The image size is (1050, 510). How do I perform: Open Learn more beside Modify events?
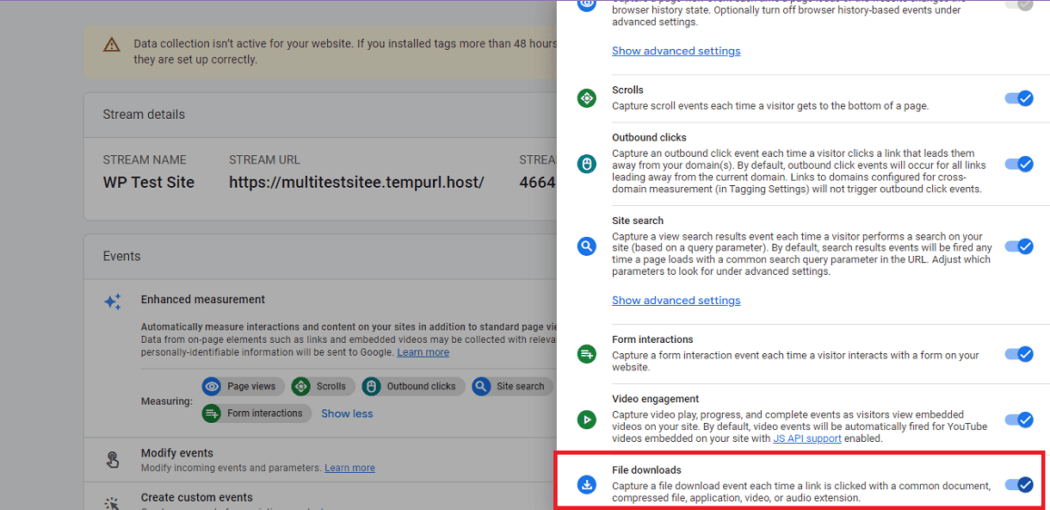click(350, 468)
